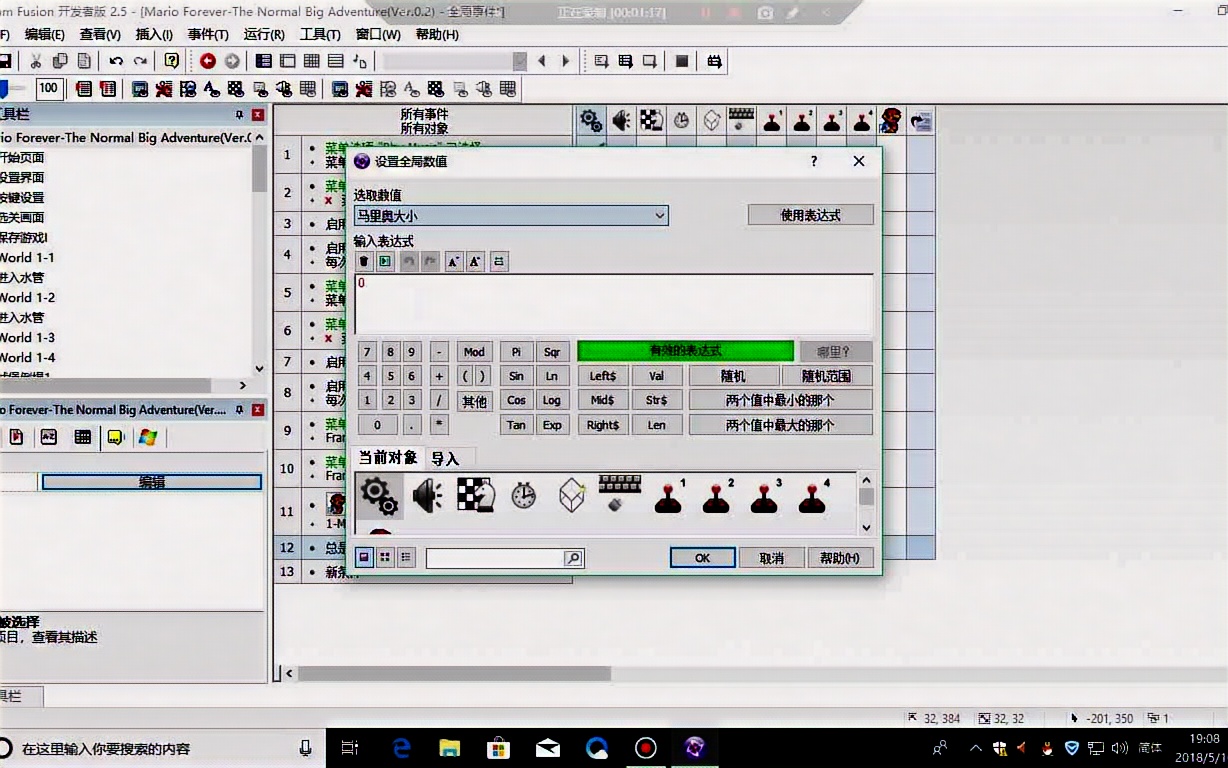The image size is (1228, 768).
Task: Click the red Back arrow in main toolbar
Action: [208, 61]
